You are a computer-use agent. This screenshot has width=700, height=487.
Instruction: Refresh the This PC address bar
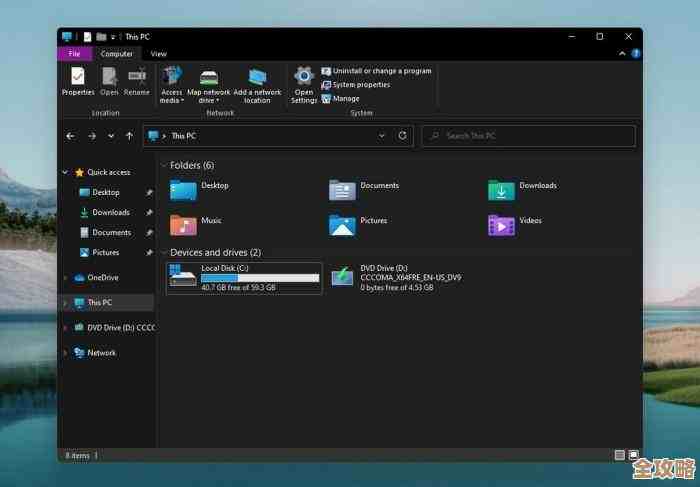pyautogui.click(x=402, y=136)
